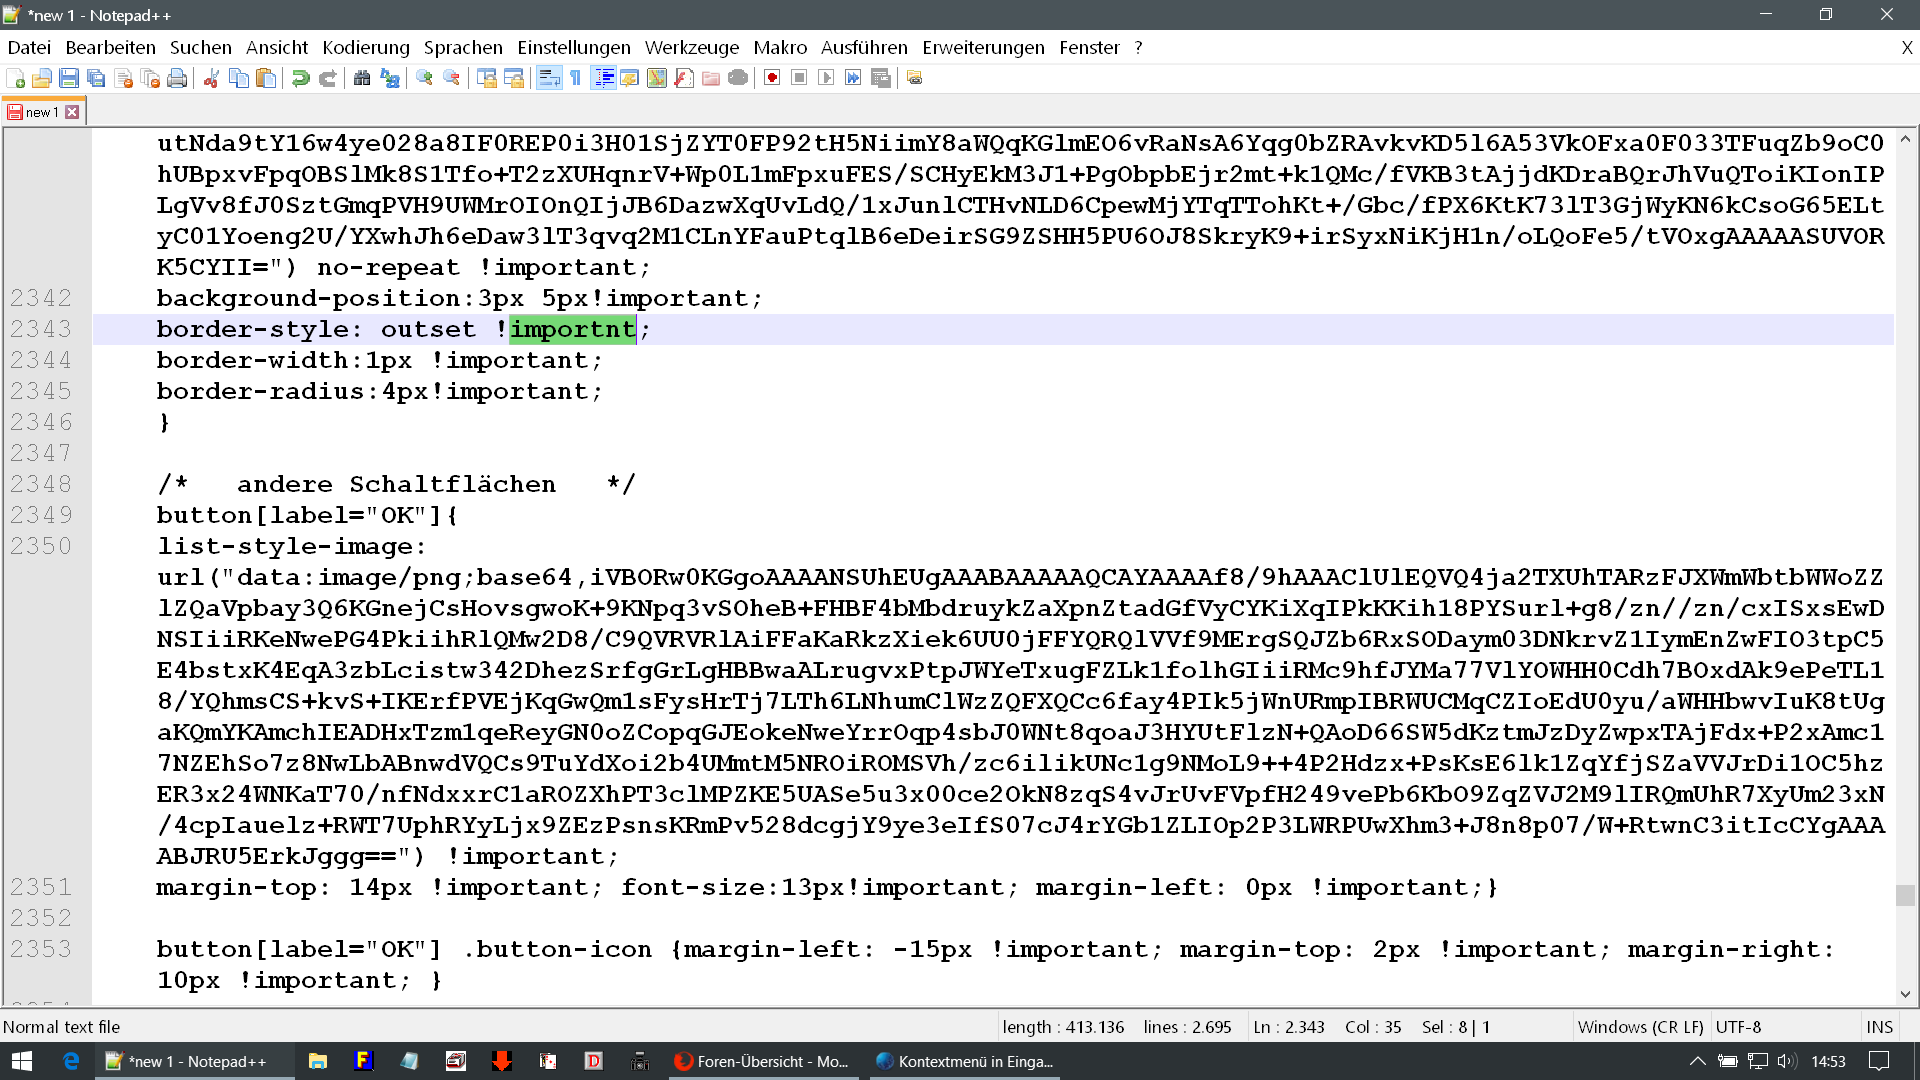This screenshot has width=1920, height=1080.
Task: Toggle indent guide toolbar button
Action: pos(603,78)
